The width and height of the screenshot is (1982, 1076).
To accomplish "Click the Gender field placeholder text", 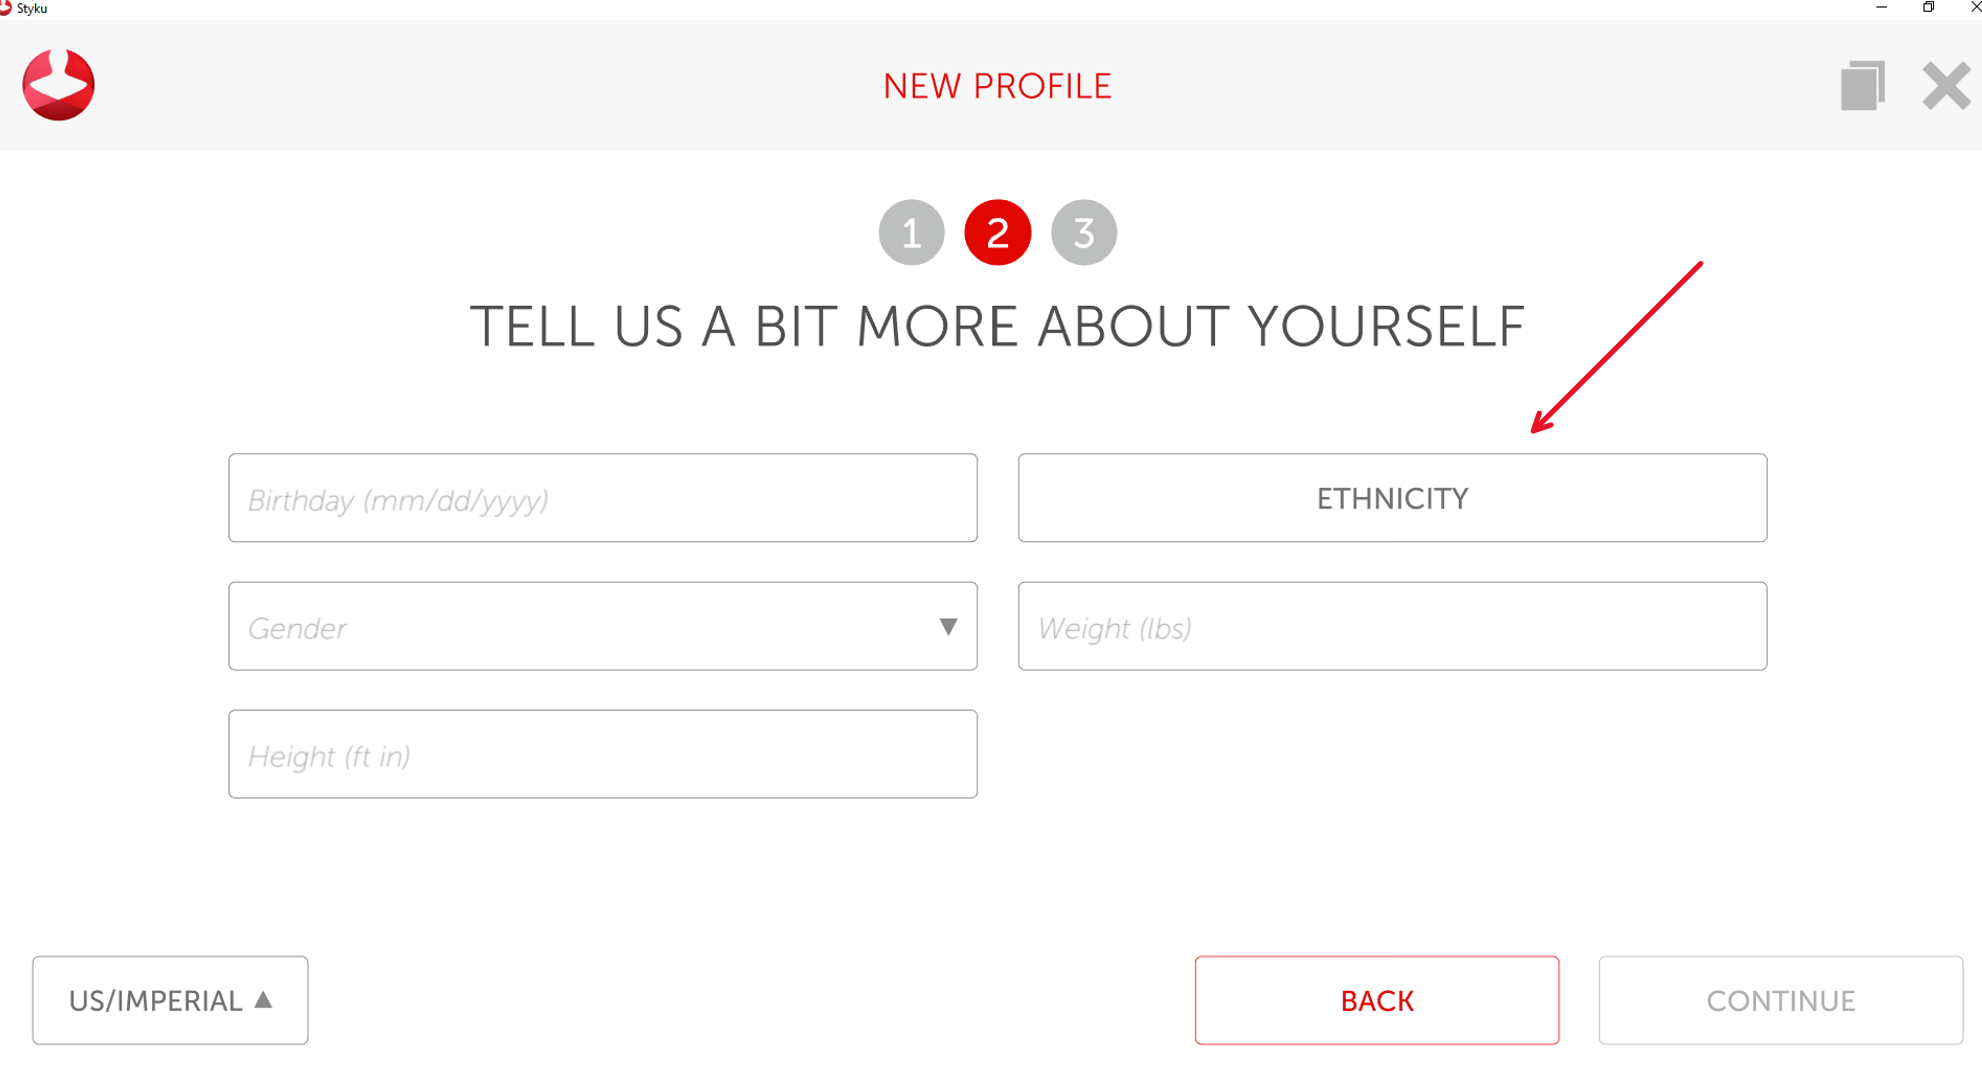I will tap(298, 628).
